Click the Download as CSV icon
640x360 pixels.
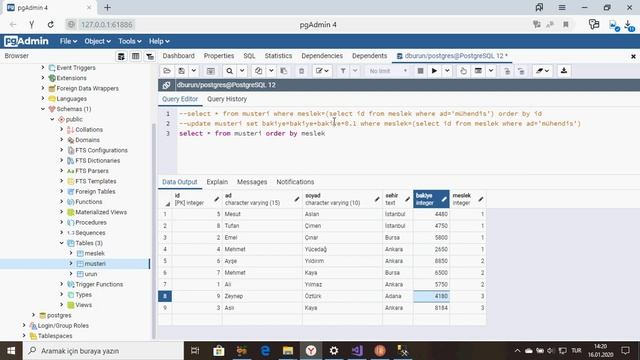pos(564,71)
